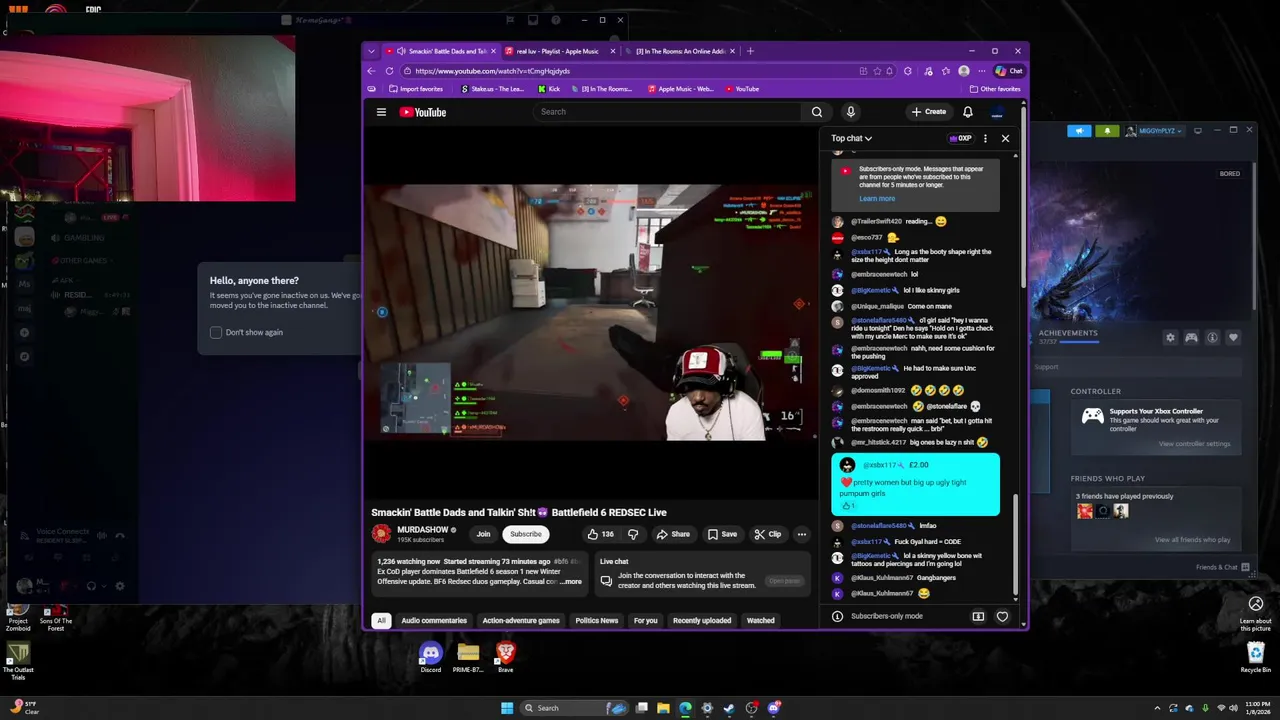The image size is (1280, 720).
Task: Expand video description with ...more
Action: tap(571, 581)
